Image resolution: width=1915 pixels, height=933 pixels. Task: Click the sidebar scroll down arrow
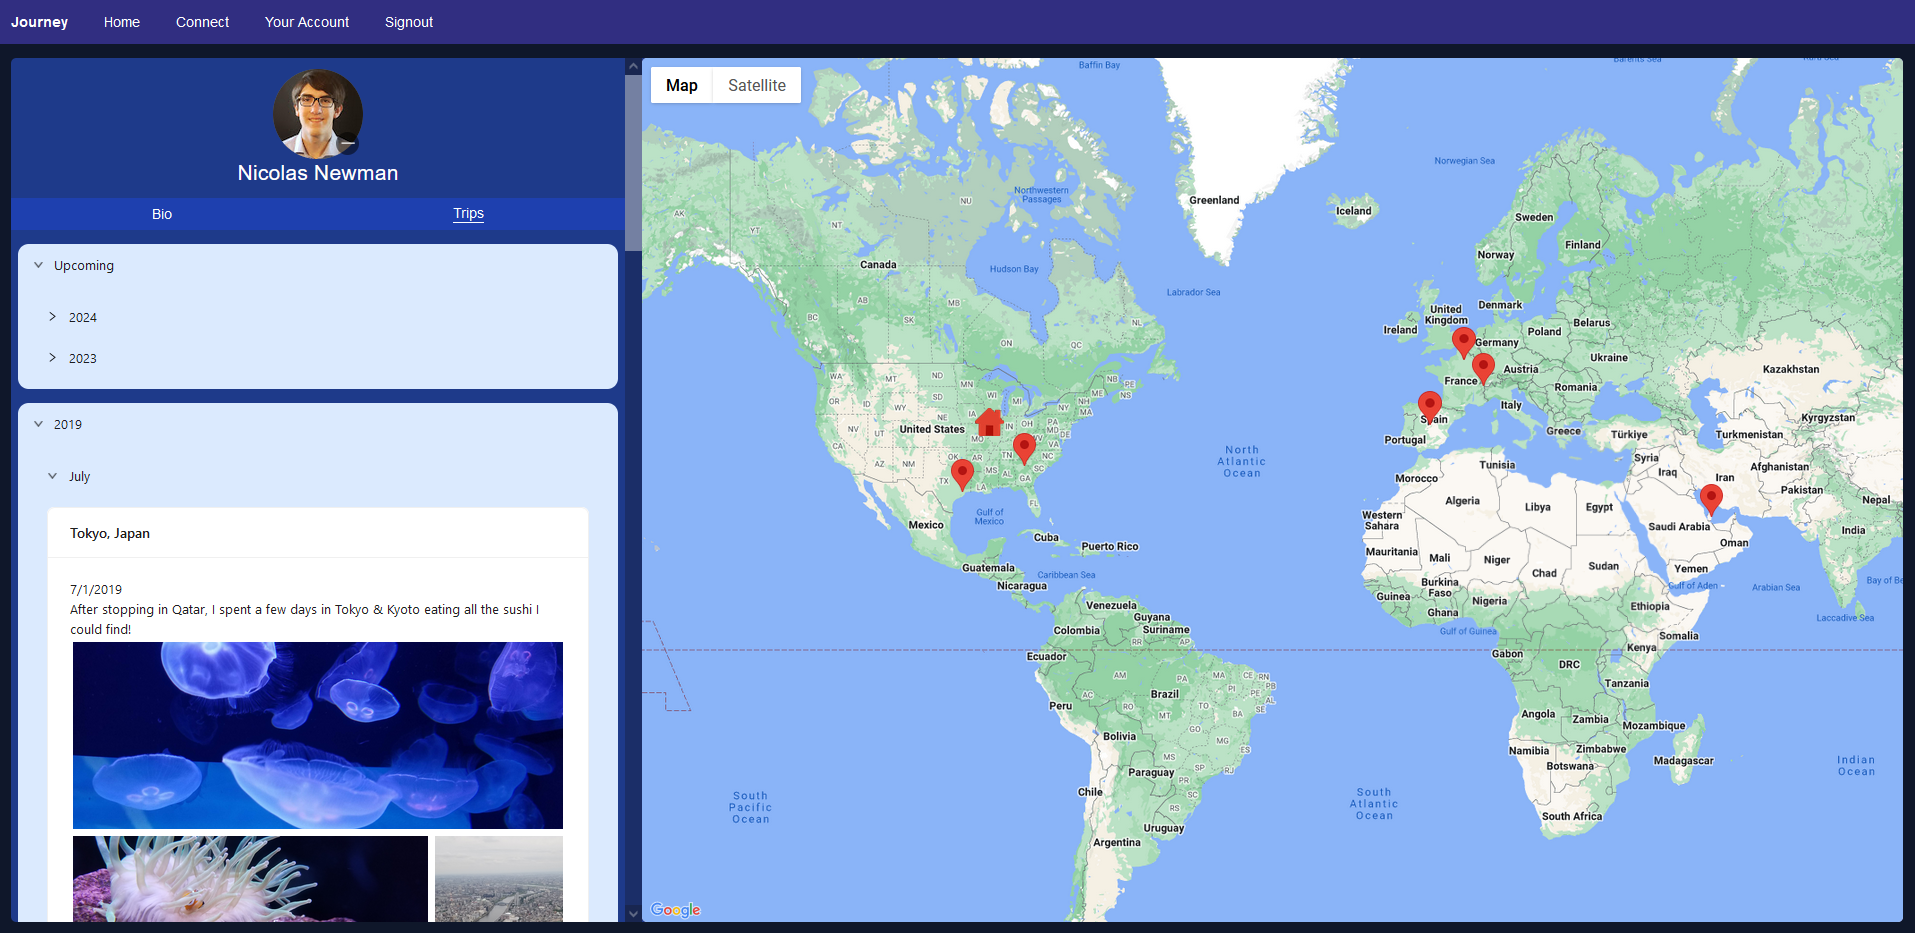pos(633,913)
